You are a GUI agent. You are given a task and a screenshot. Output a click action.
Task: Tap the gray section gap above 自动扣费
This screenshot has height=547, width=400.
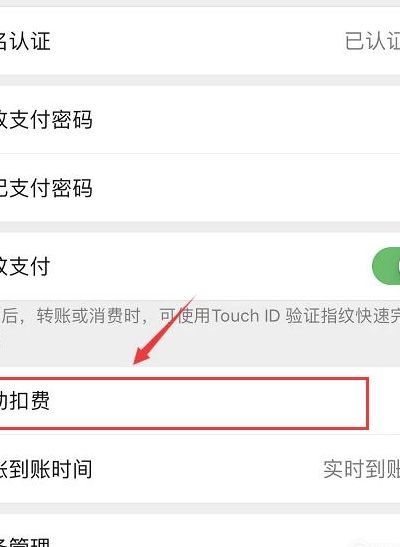(x=200, y=347)
